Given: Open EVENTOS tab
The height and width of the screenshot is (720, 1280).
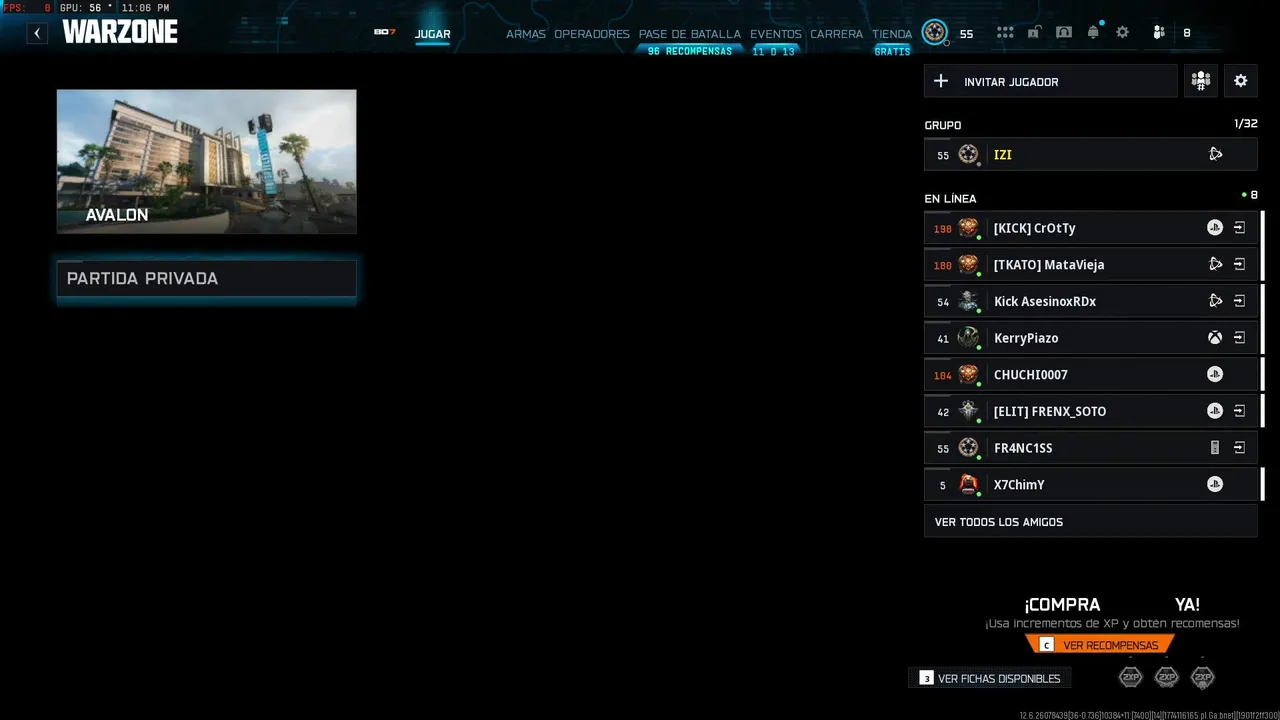Looking at the screenshot, I should 776,34.
